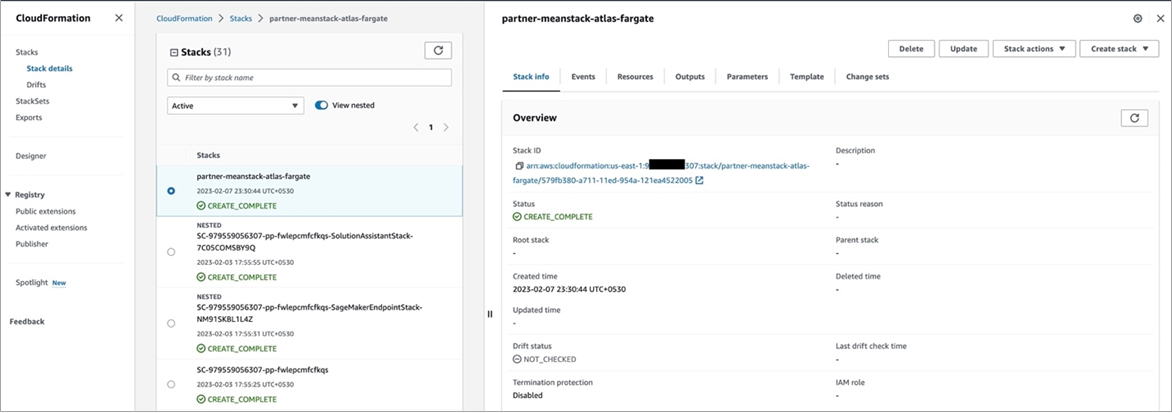
Task: Close the stack details panel
Action: pos(1160,19)
